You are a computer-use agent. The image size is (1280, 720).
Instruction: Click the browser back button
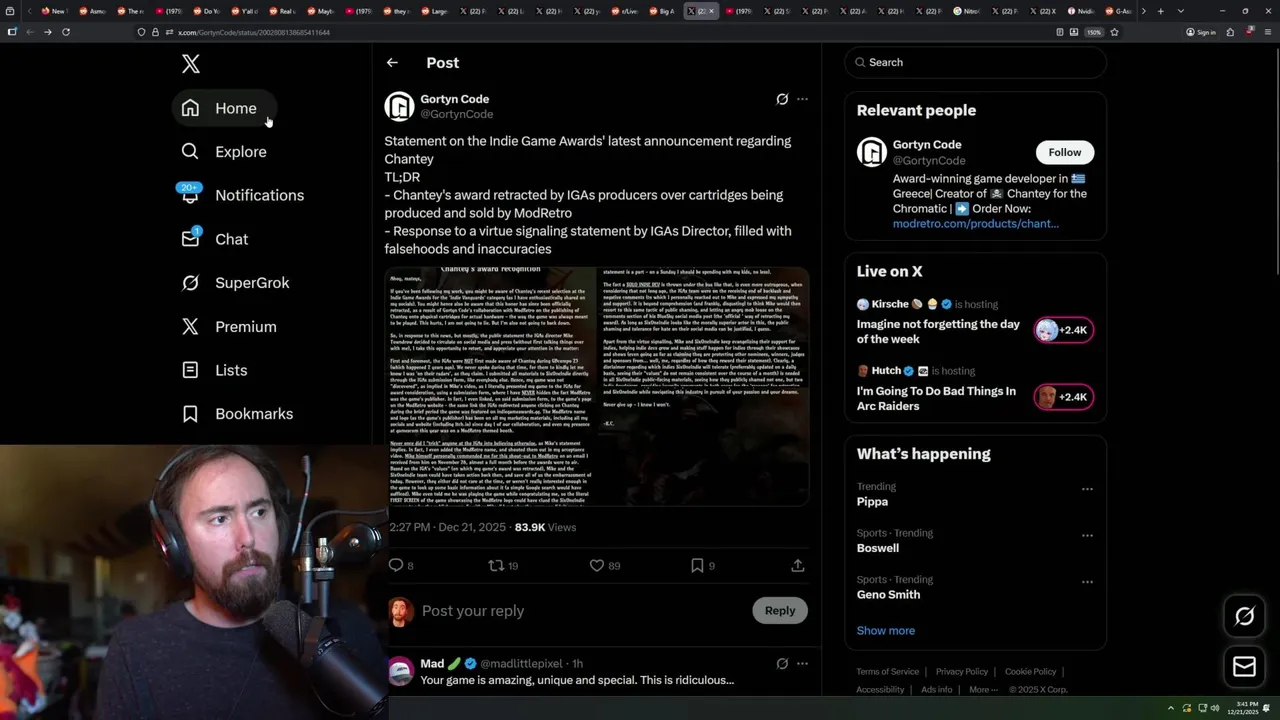pos(30,32)
